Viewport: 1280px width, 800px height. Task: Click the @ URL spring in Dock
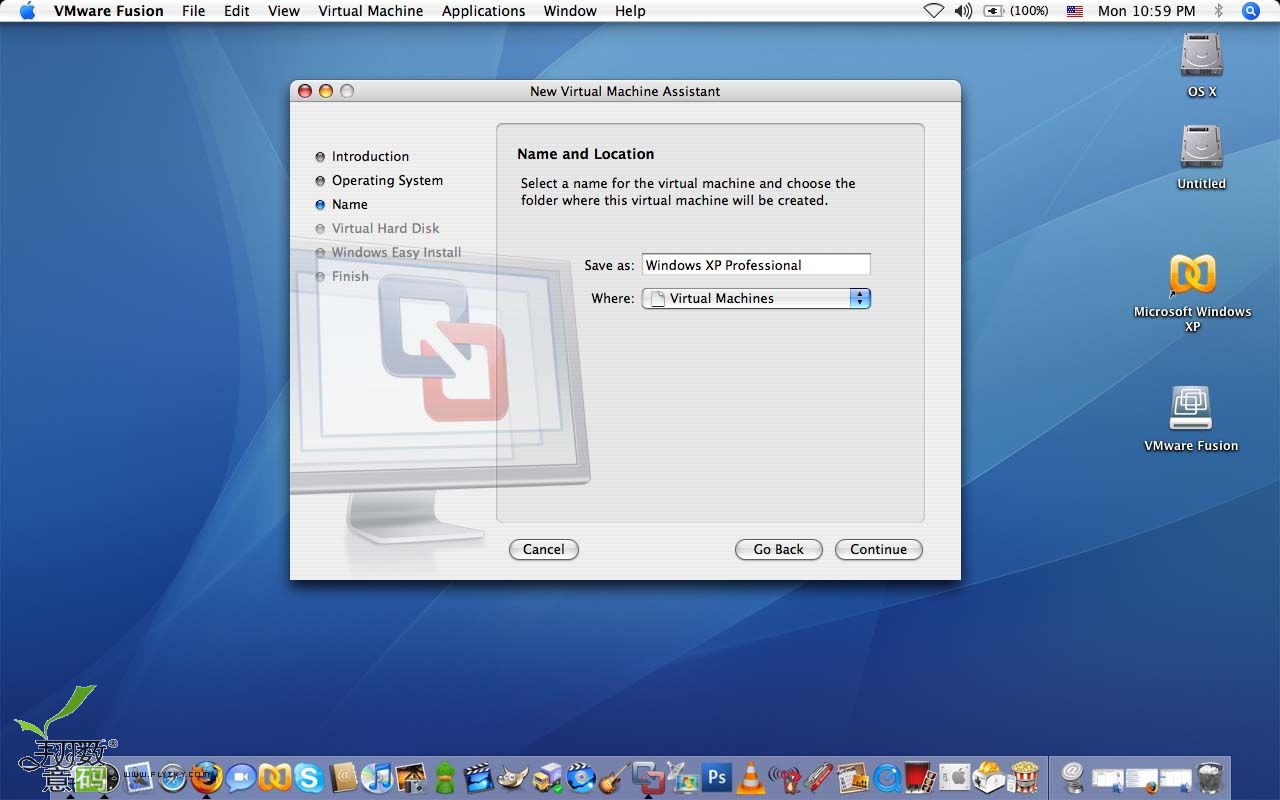coord(1073,777)
